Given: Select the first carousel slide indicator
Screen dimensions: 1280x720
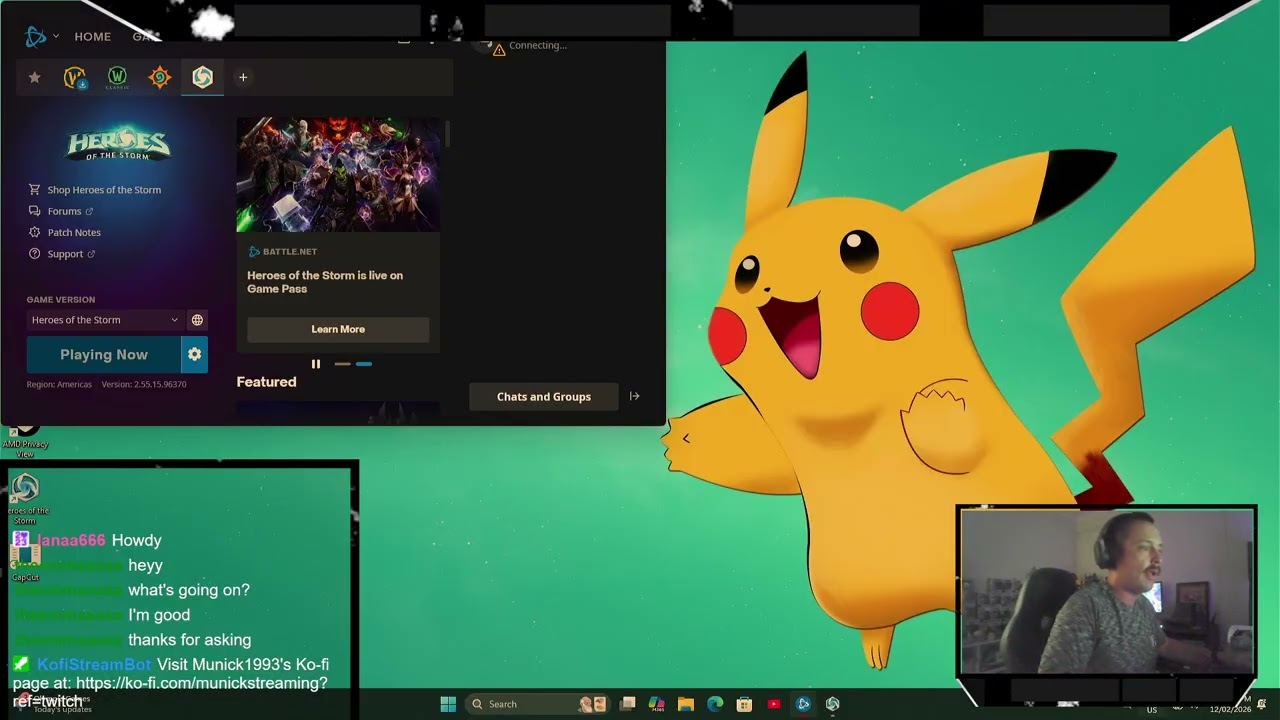Looking at the screenshot, I should tap(342, 364).
